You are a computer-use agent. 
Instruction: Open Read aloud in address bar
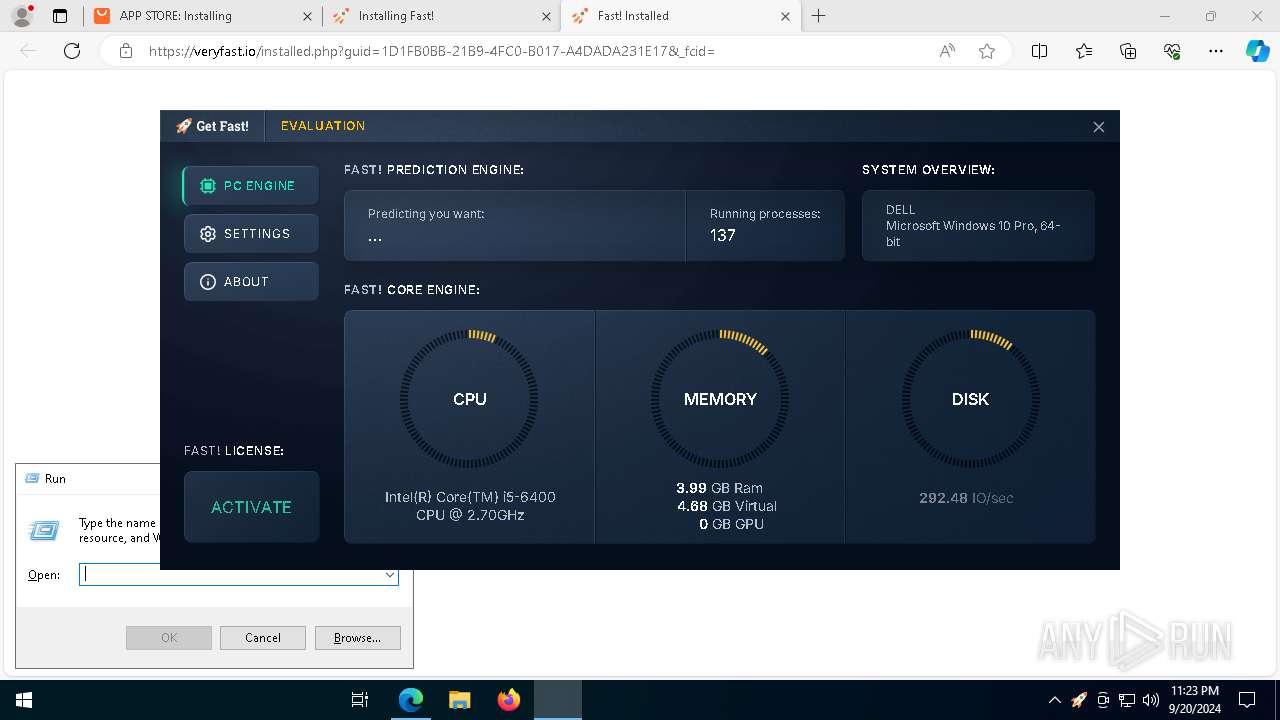(x=947, y=51)
